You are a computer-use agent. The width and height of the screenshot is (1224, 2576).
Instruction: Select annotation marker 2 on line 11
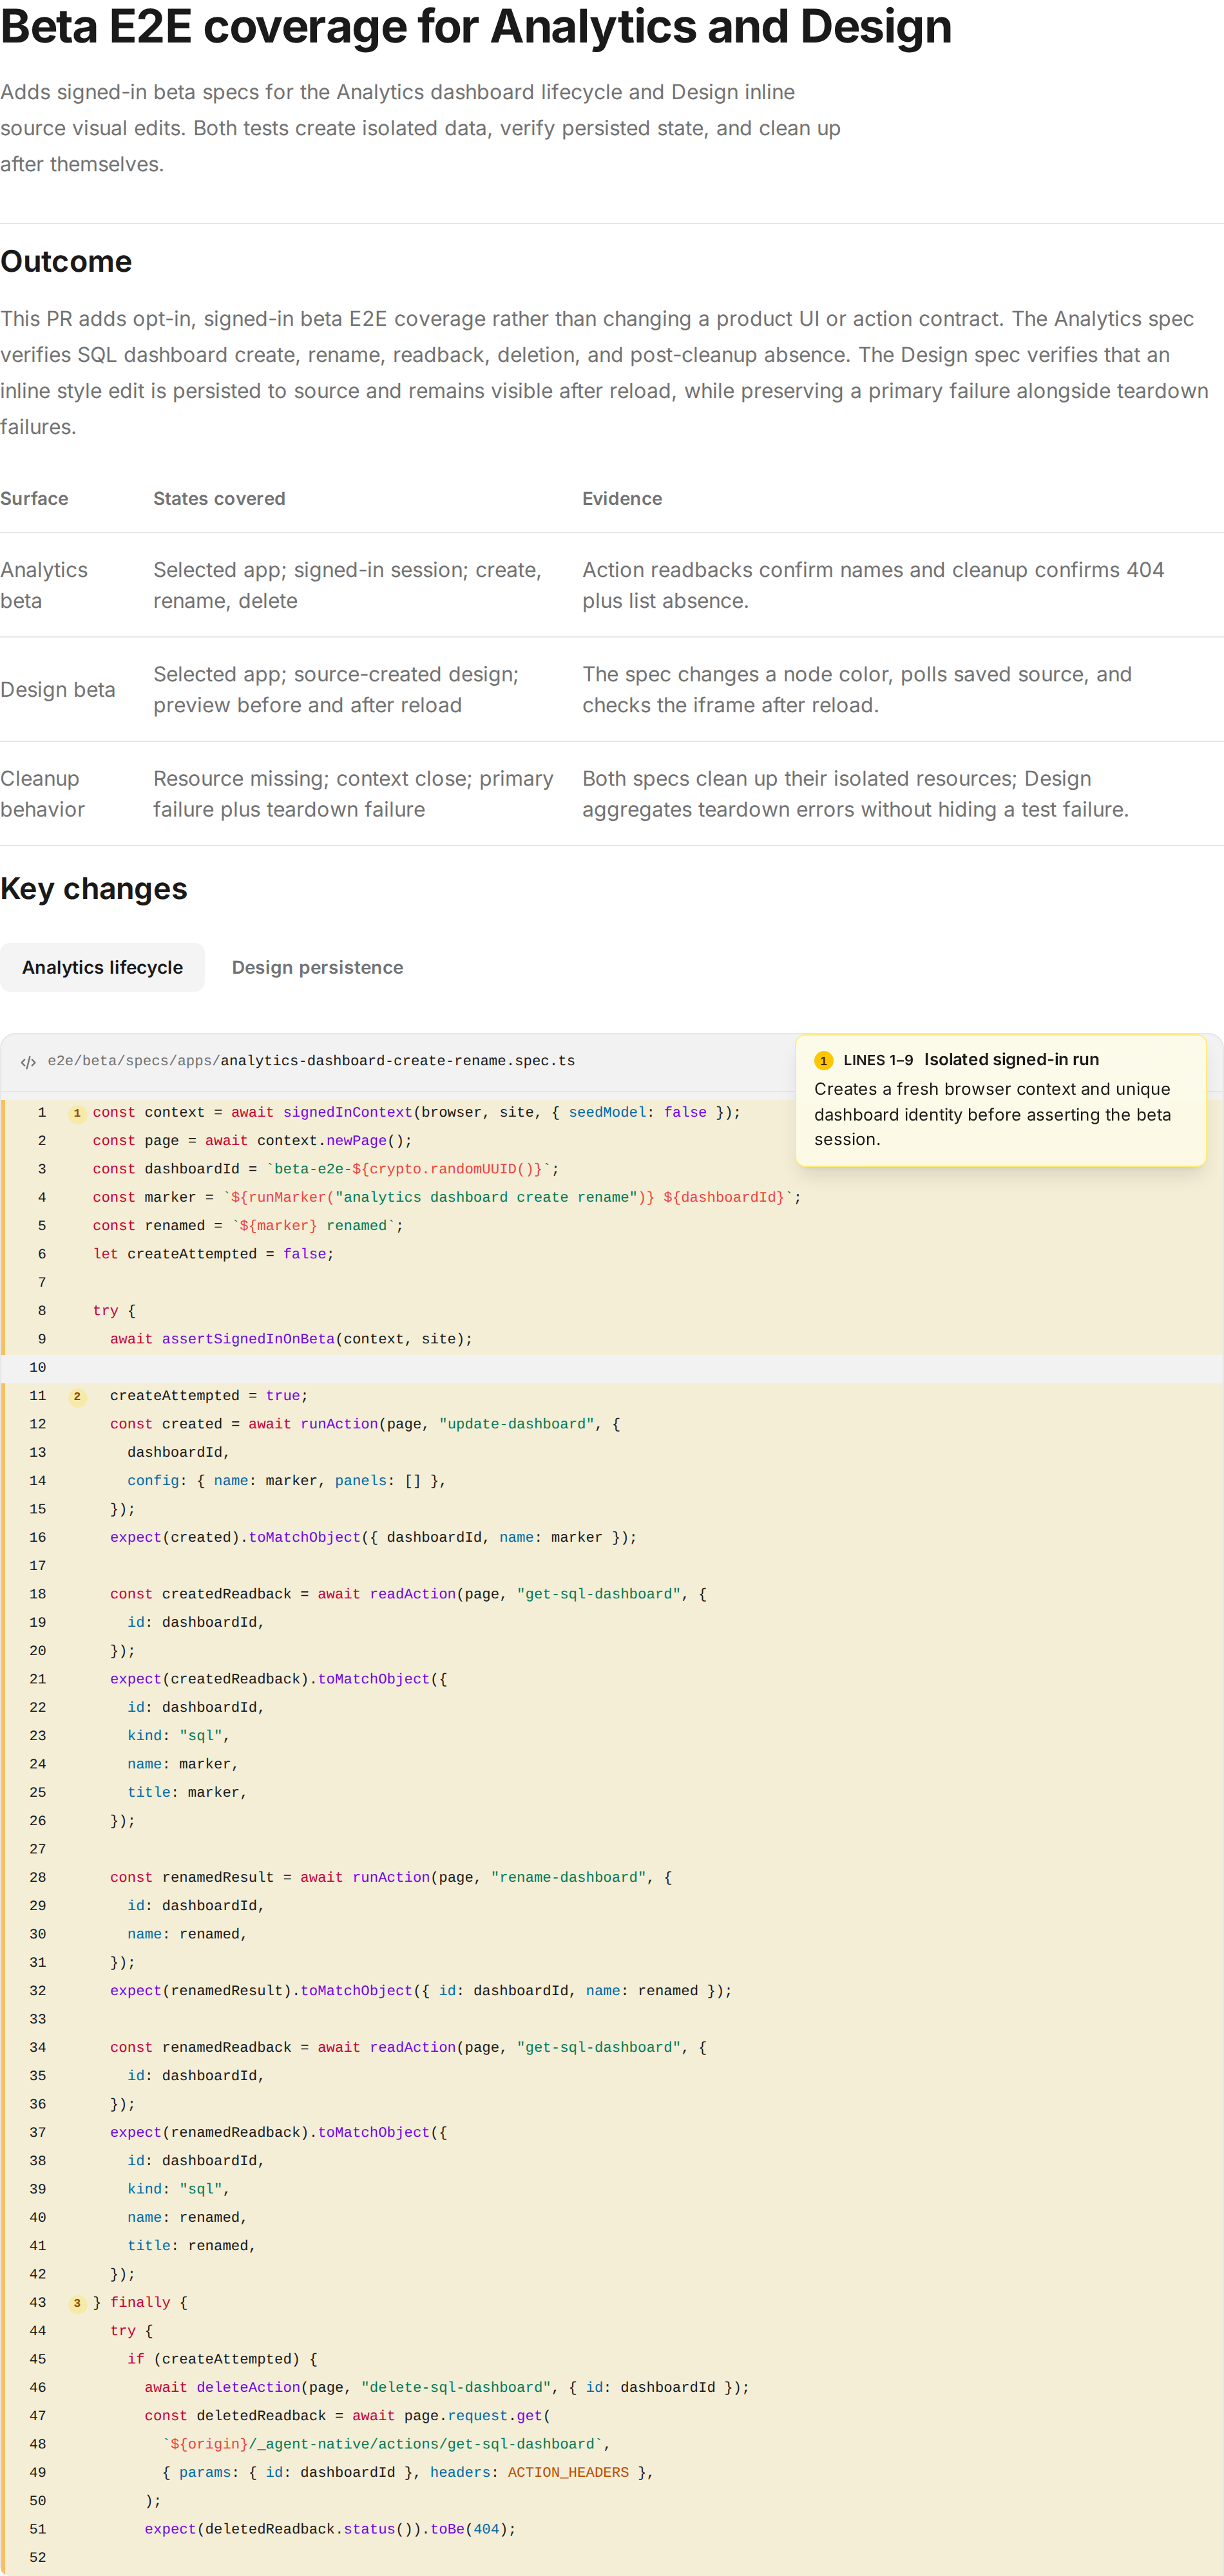[x=77, y=1396]
